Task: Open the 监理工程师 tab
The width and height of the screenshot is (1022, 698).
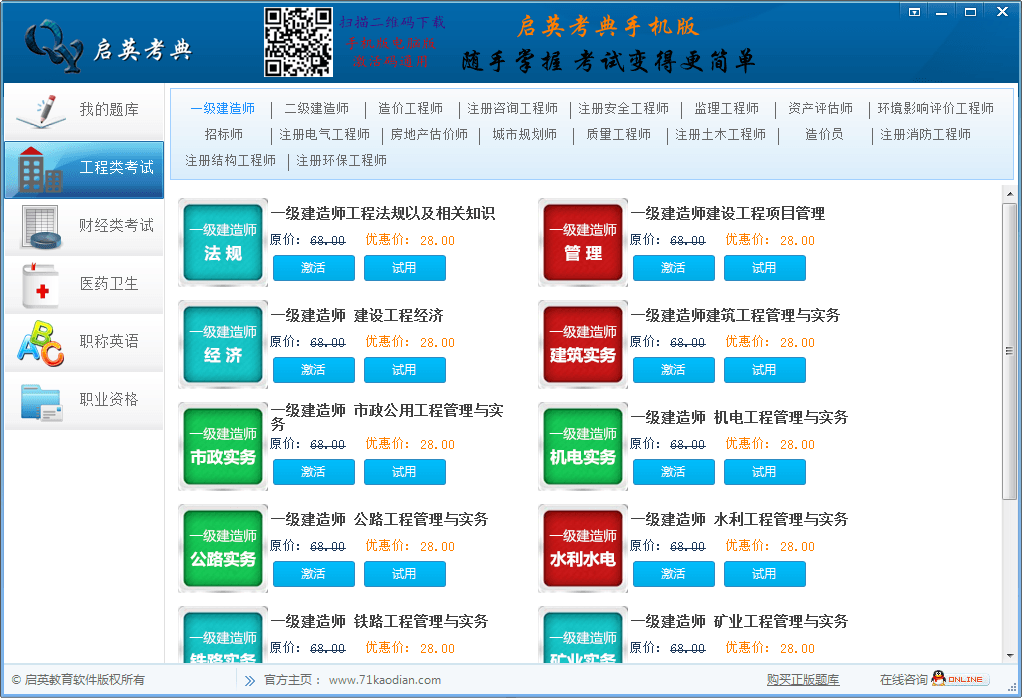Action: point(727,108)
